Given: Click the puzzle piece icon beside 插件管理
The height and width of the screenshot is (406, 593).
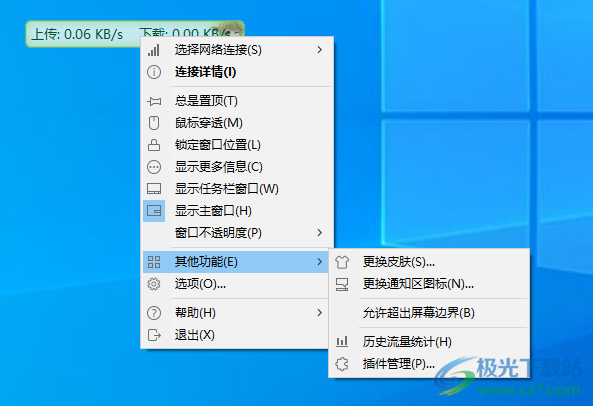Looking at the screenshot, I should tap(342, 364).
